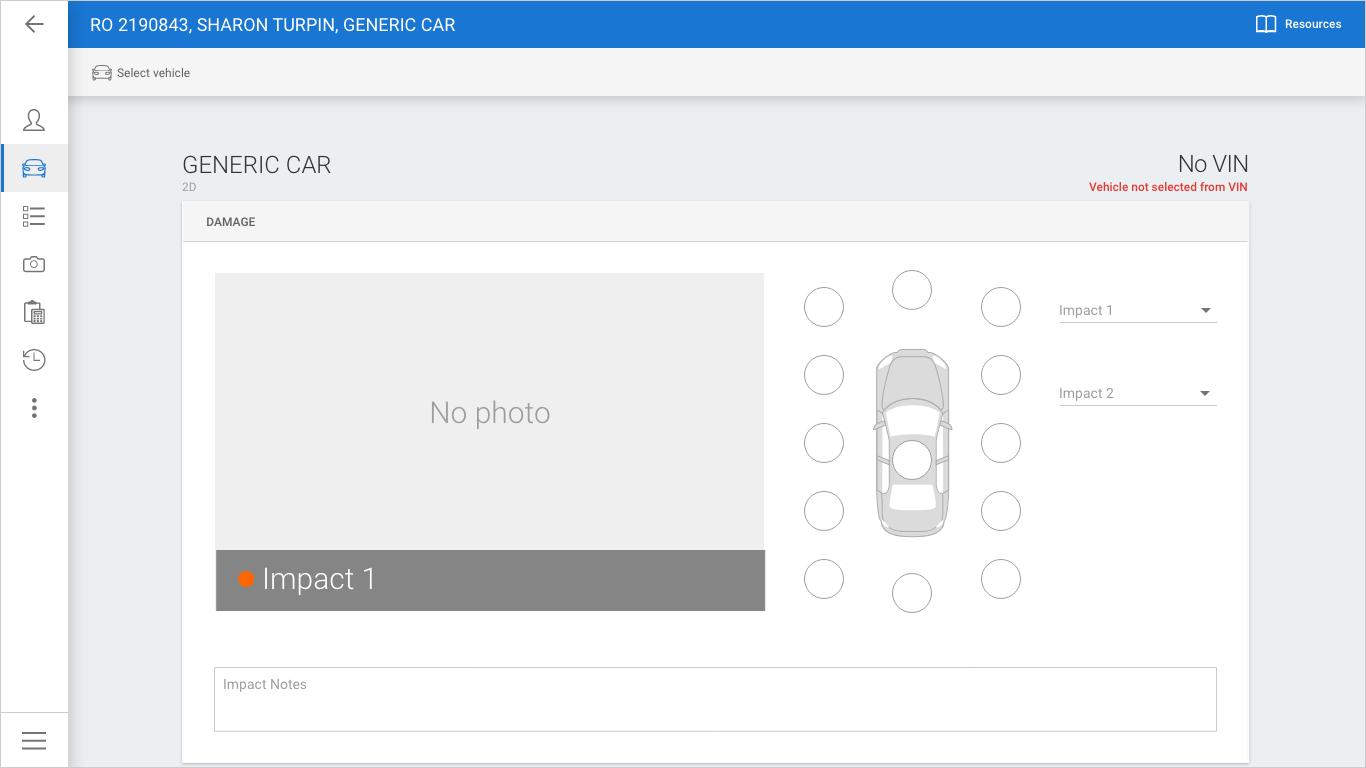Go back using the arrow icon

[34, 24]
